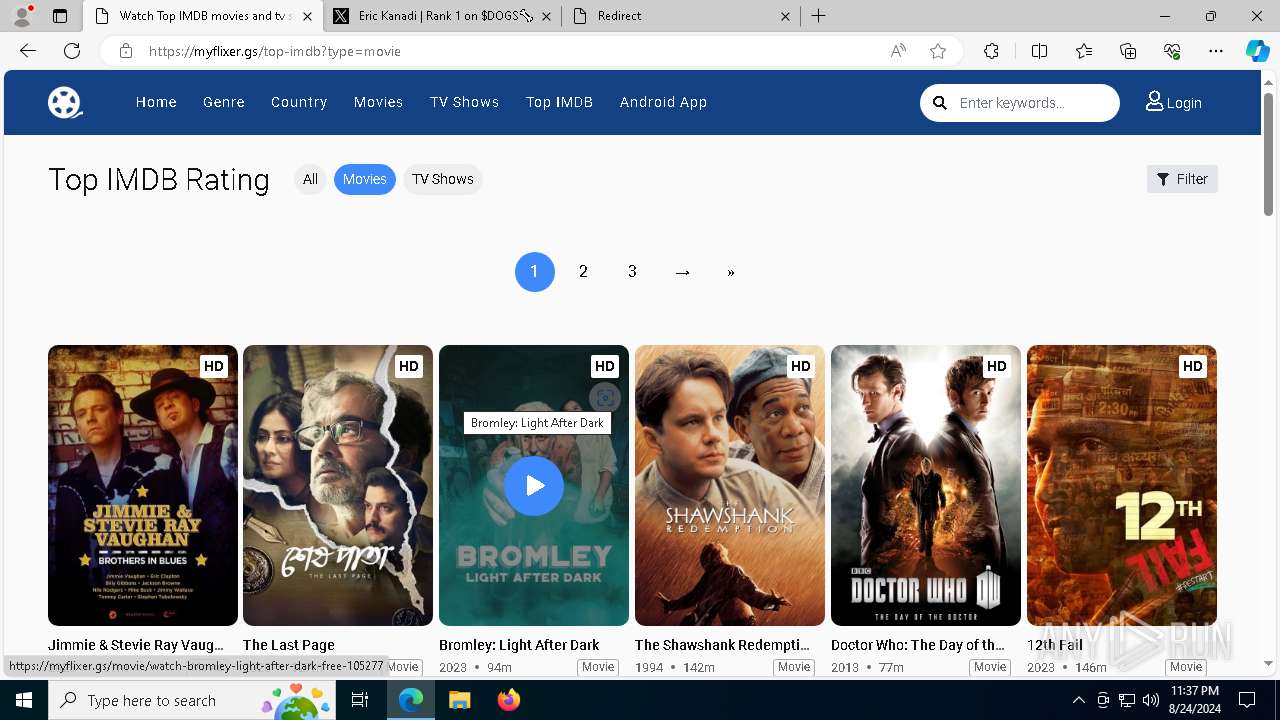
Task: Open Task View on taskbar
Action: 360,700
